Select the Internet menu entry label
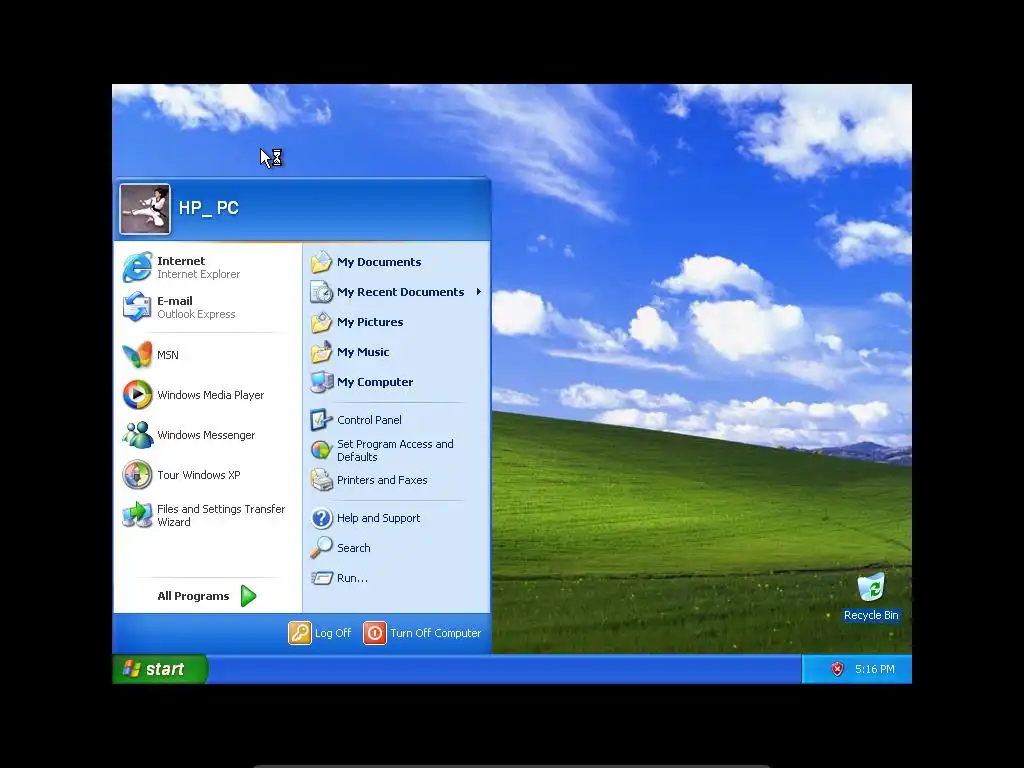Image resolution: width=1024 pixels, height=768 pixels. point(181,261)
